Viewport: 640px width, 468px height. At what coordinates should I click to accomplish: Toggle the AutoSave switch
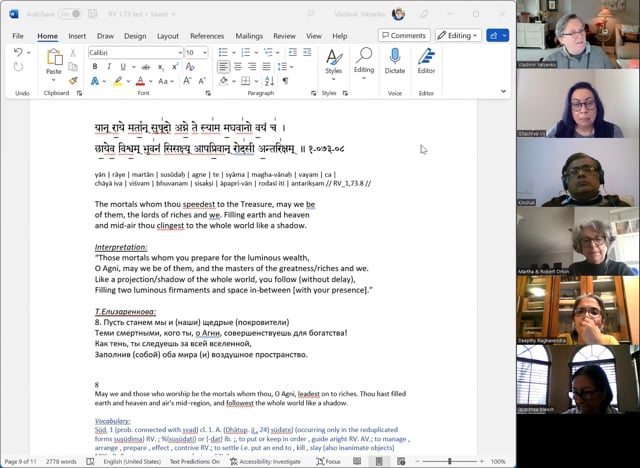pyautogui.click(x=70, y=14)
